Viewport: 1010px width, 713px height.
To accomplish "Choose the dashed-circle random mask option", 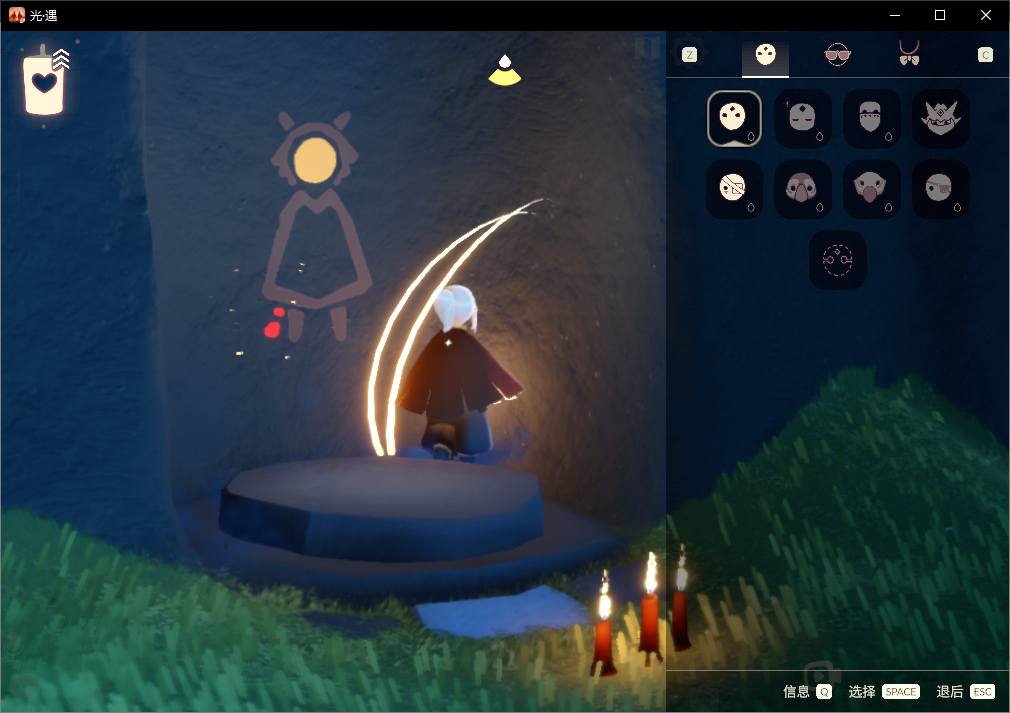I will [x=837, y=260].
